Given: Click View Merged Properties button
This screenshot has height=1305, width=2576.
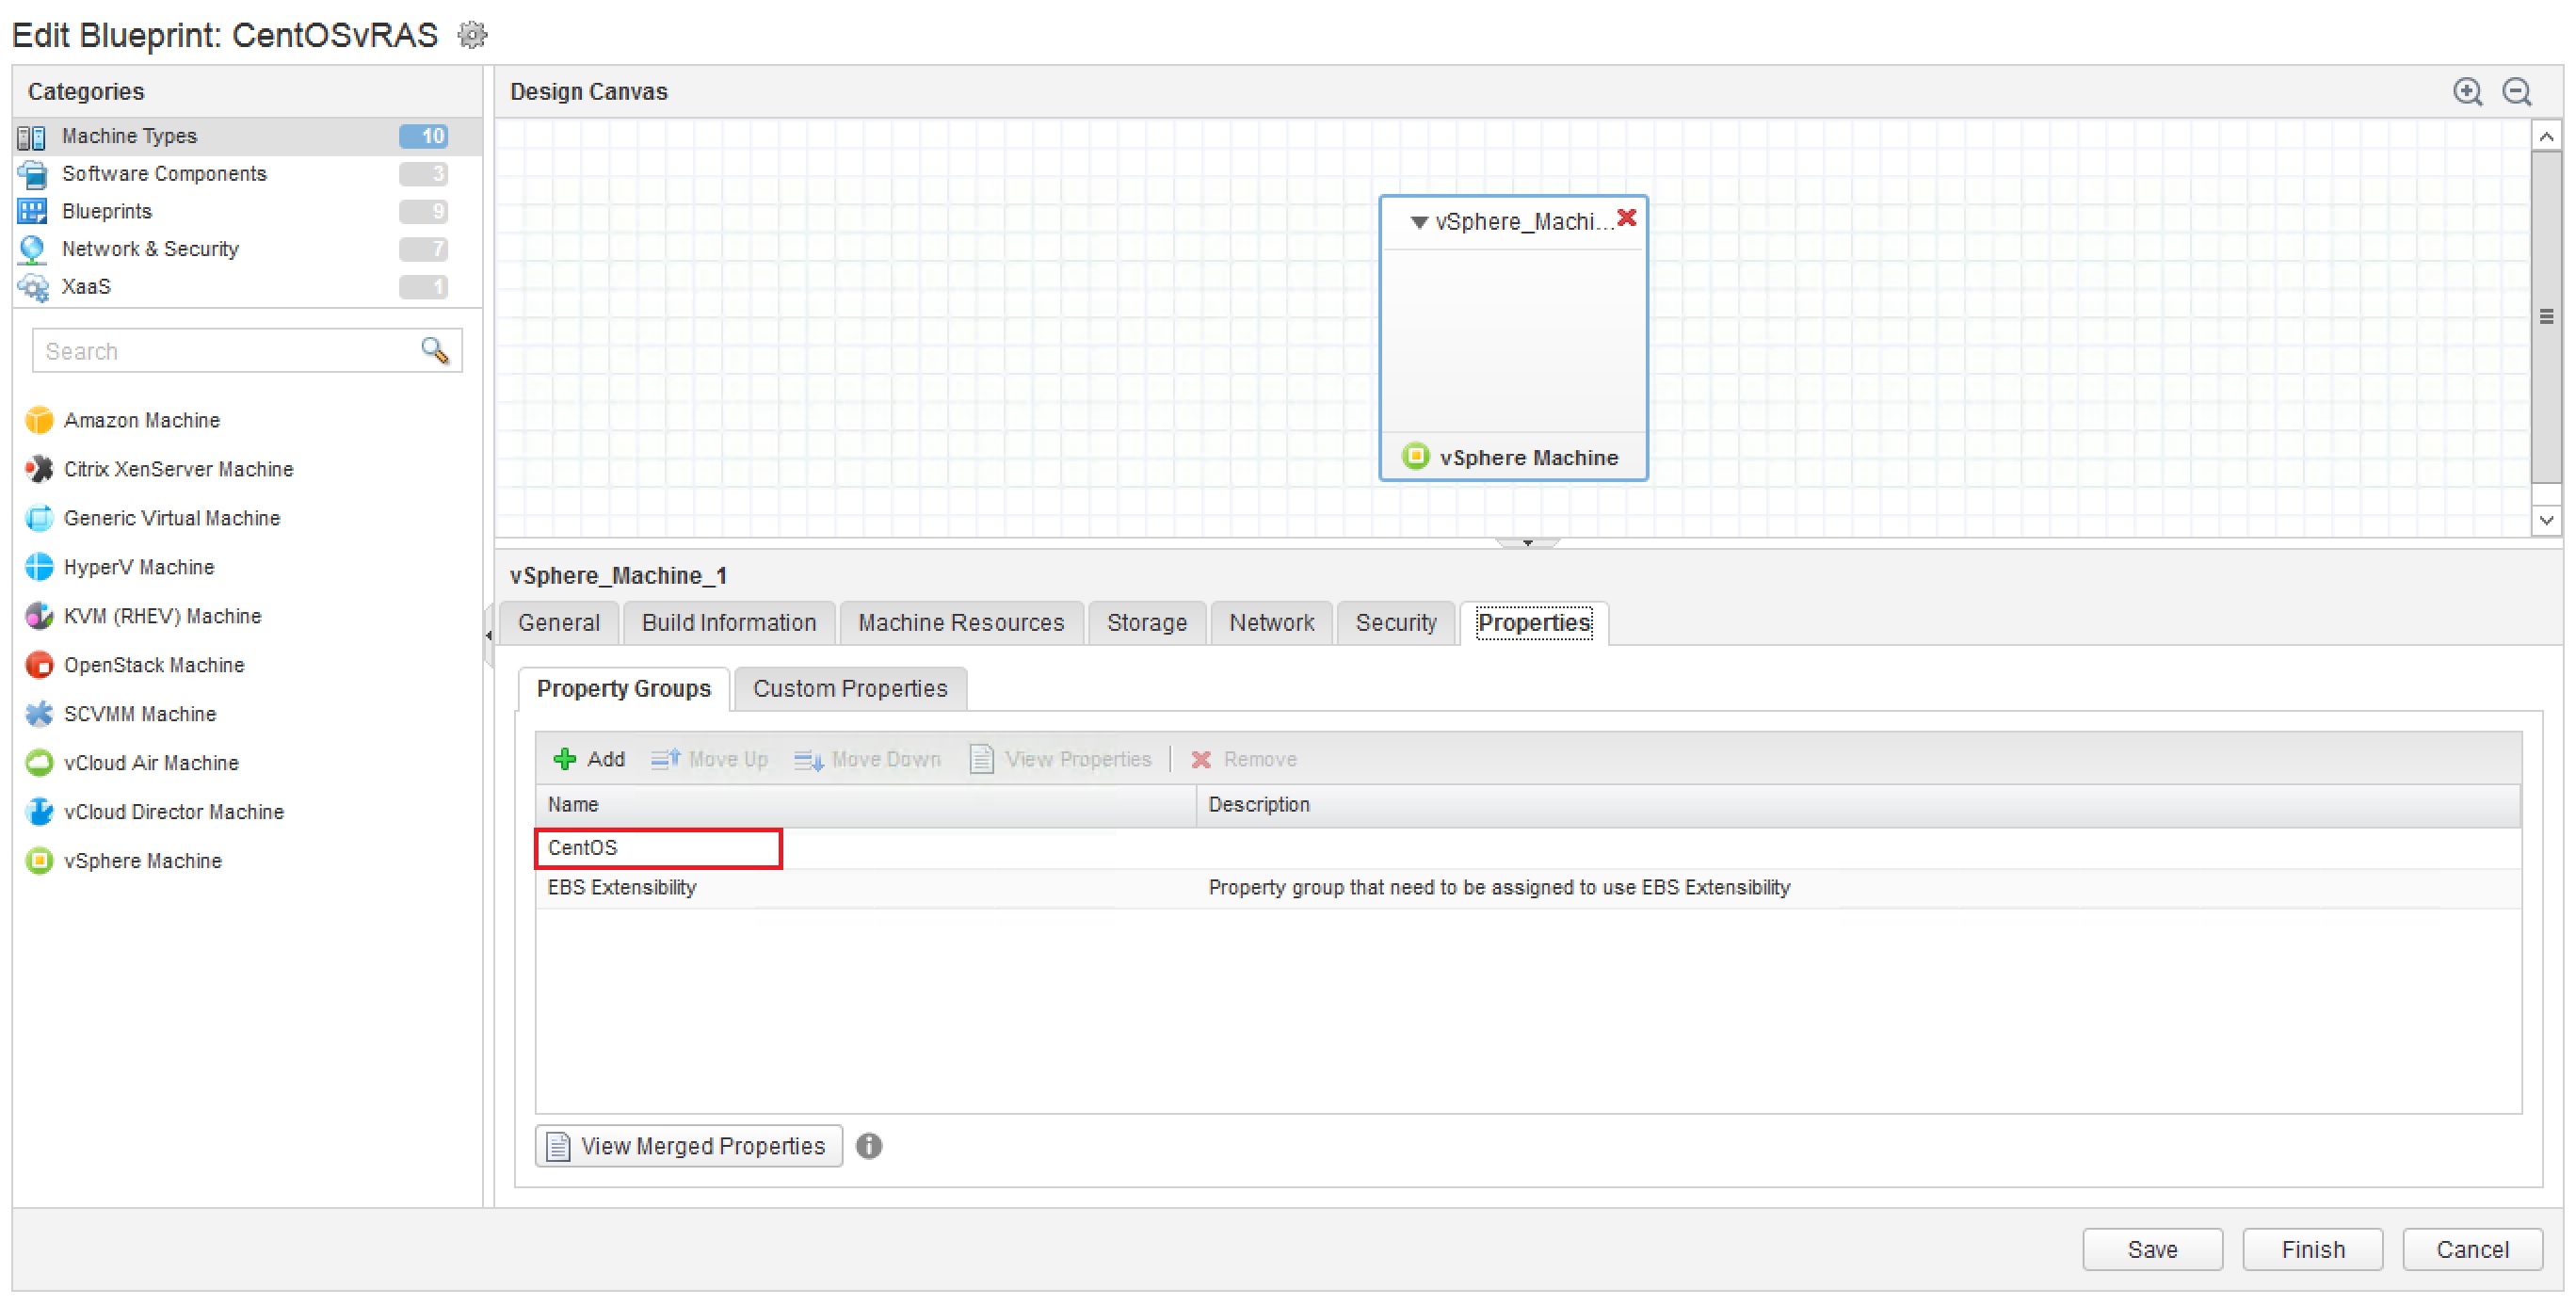Looking at the screenshot, I should (x=689, y=1146).
